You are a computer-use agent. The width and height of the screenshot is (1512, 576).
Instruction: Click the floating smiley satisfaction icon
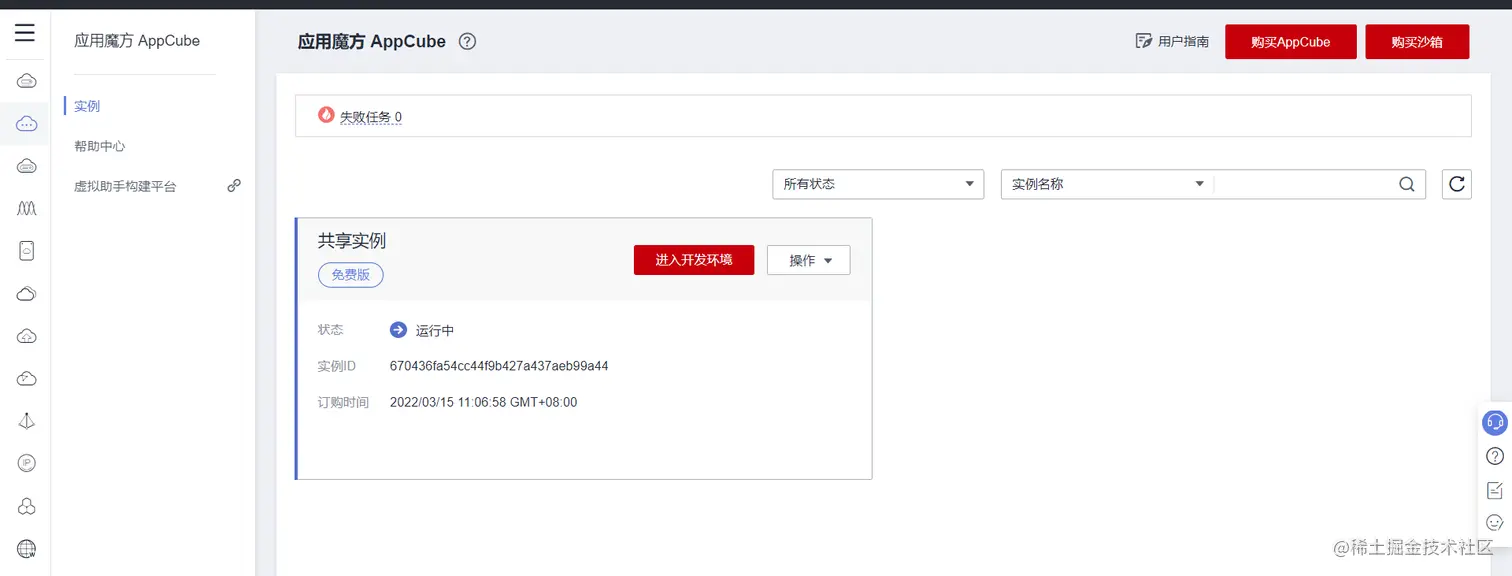1495,522
